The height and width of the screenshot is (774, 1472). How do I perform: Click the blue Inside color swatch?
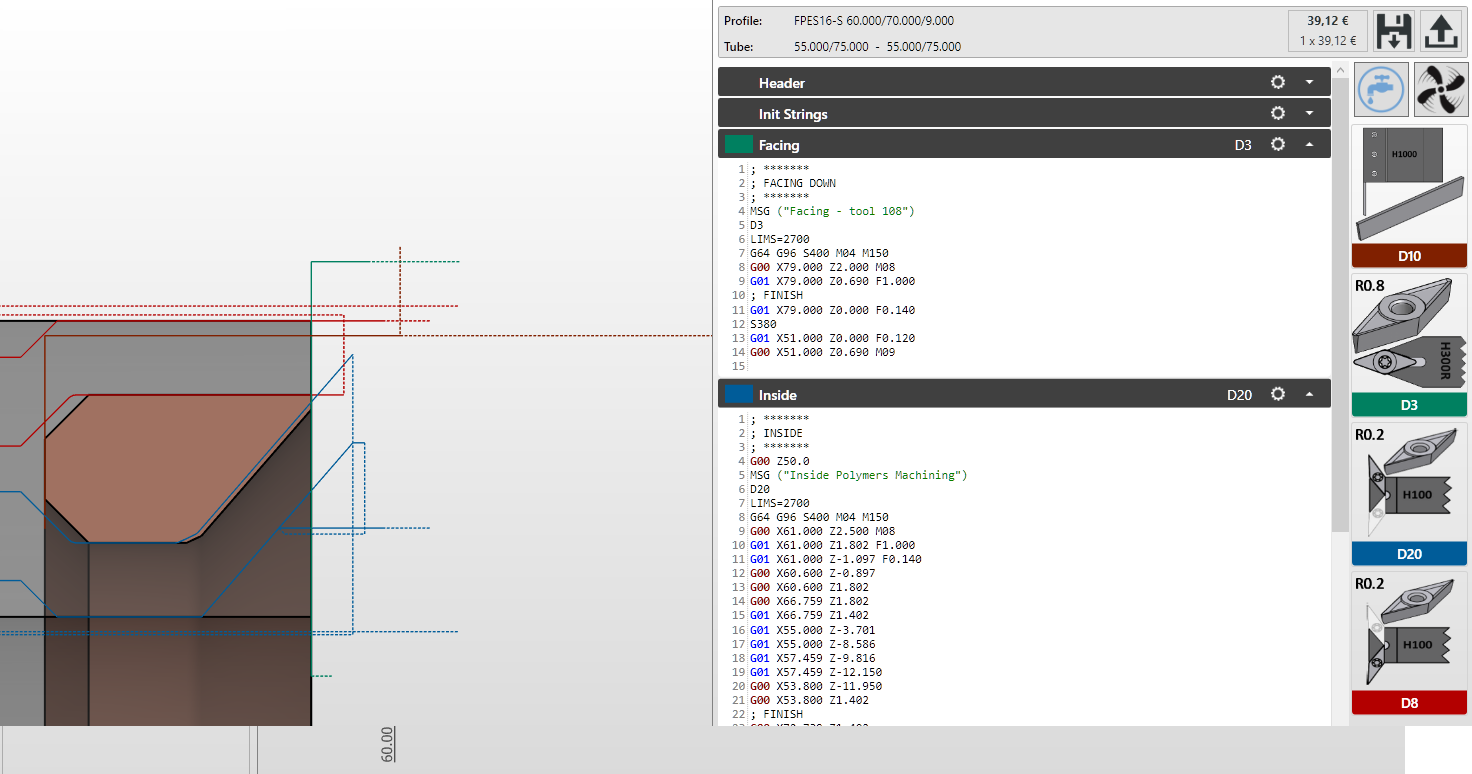739,395
